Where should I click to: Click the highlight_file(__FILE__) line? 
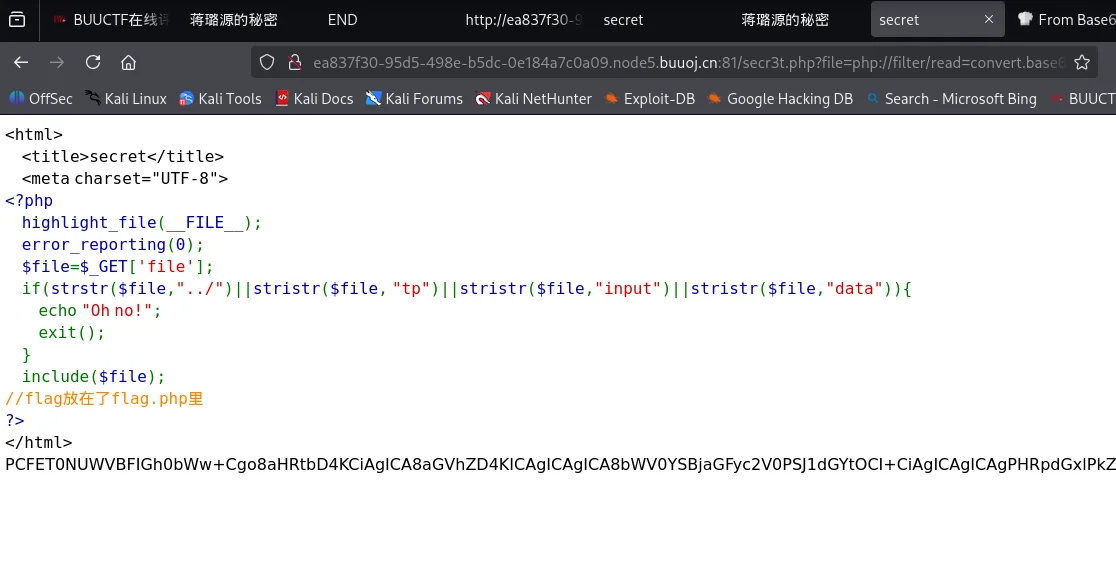pos(142,223)
